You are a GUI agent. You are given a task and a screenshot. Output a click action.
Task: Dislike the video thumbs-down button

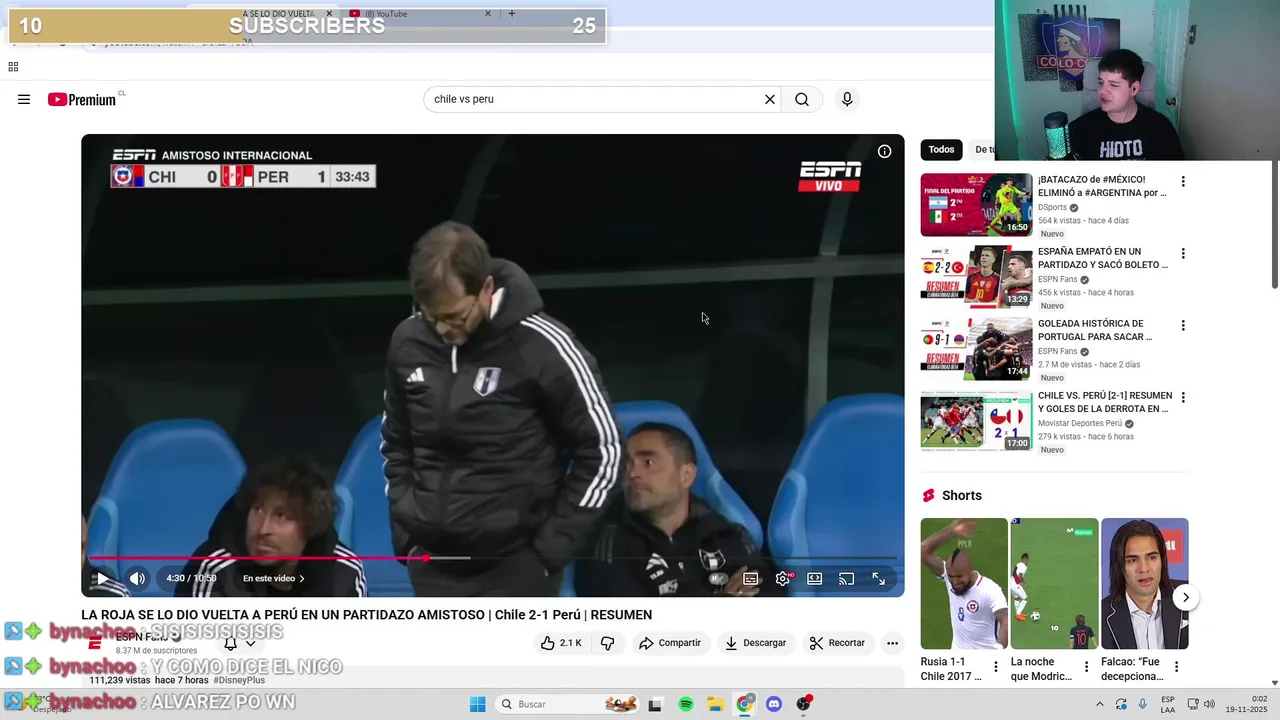click(607, 643)
